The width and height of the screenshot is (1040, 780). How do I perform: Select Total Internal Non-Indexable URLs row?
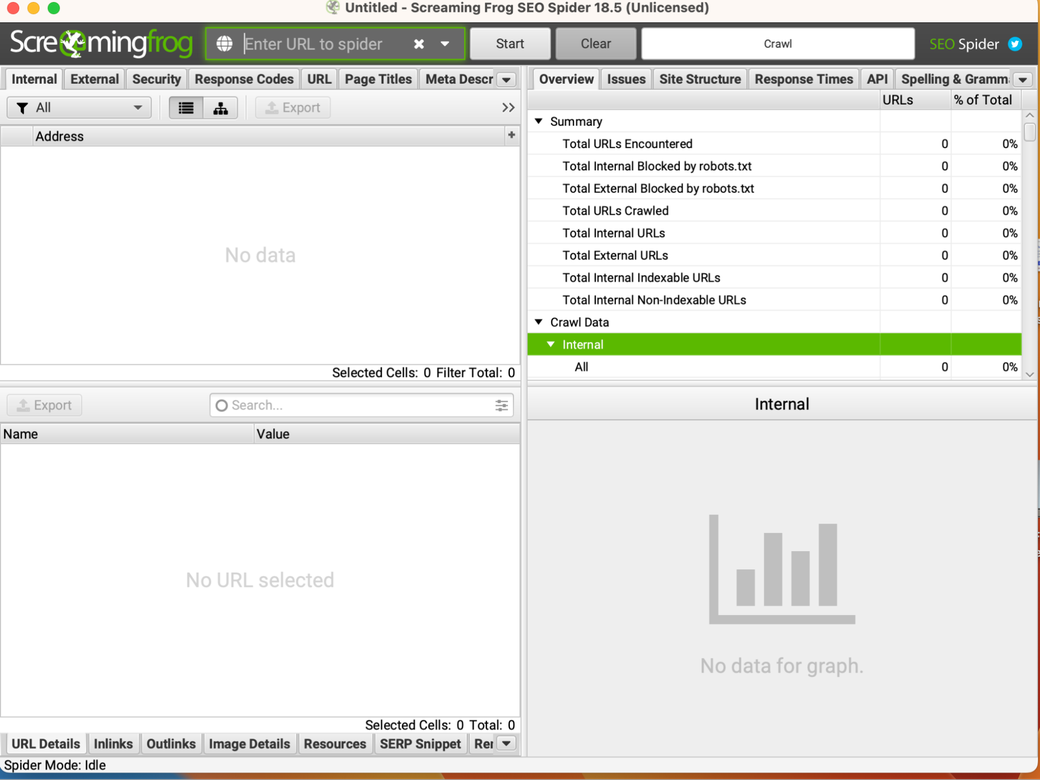[x=775, y=300]
